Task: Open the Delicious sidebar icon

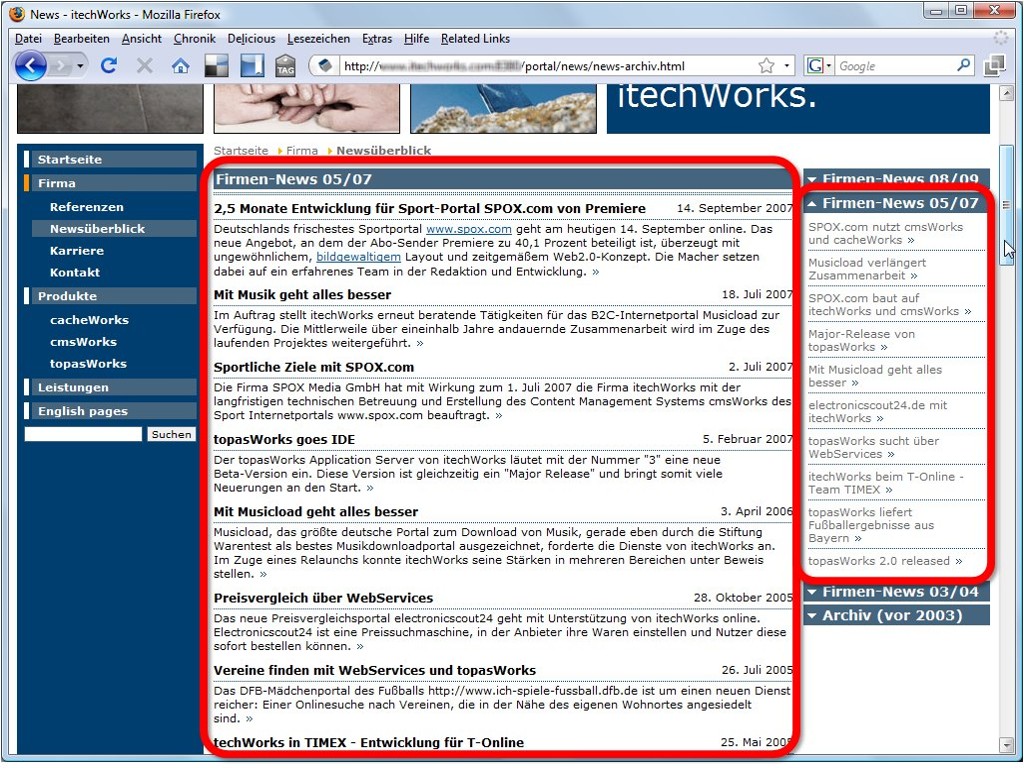Action: pyautogui.click(x=251, y=65)
